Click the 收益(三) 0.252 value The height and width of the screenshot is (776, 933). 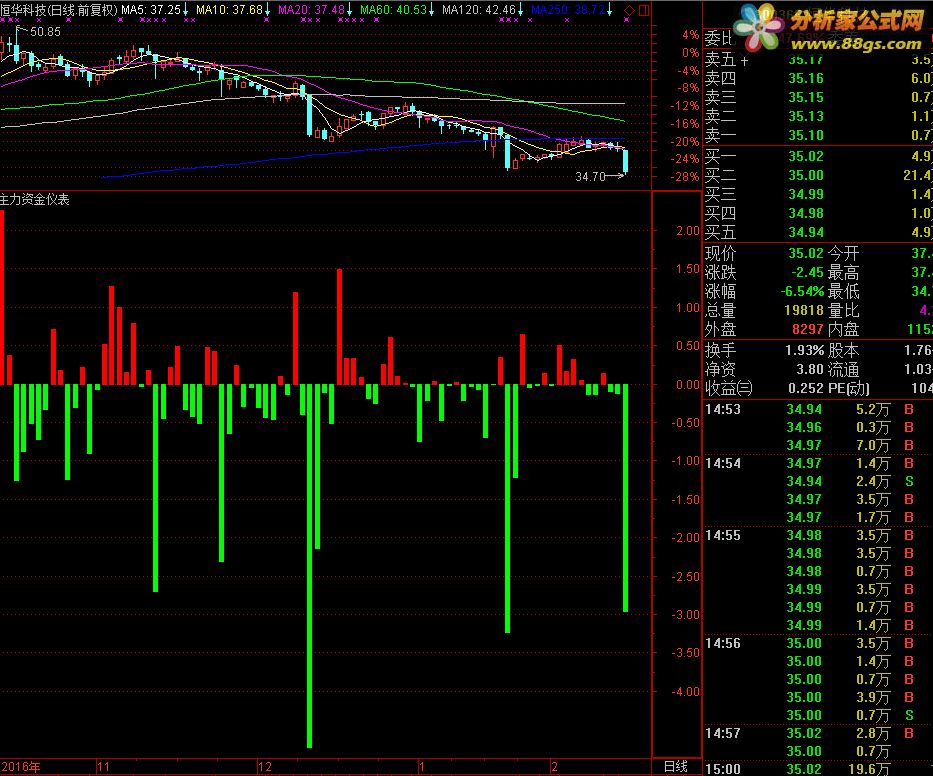click(806, 389)
